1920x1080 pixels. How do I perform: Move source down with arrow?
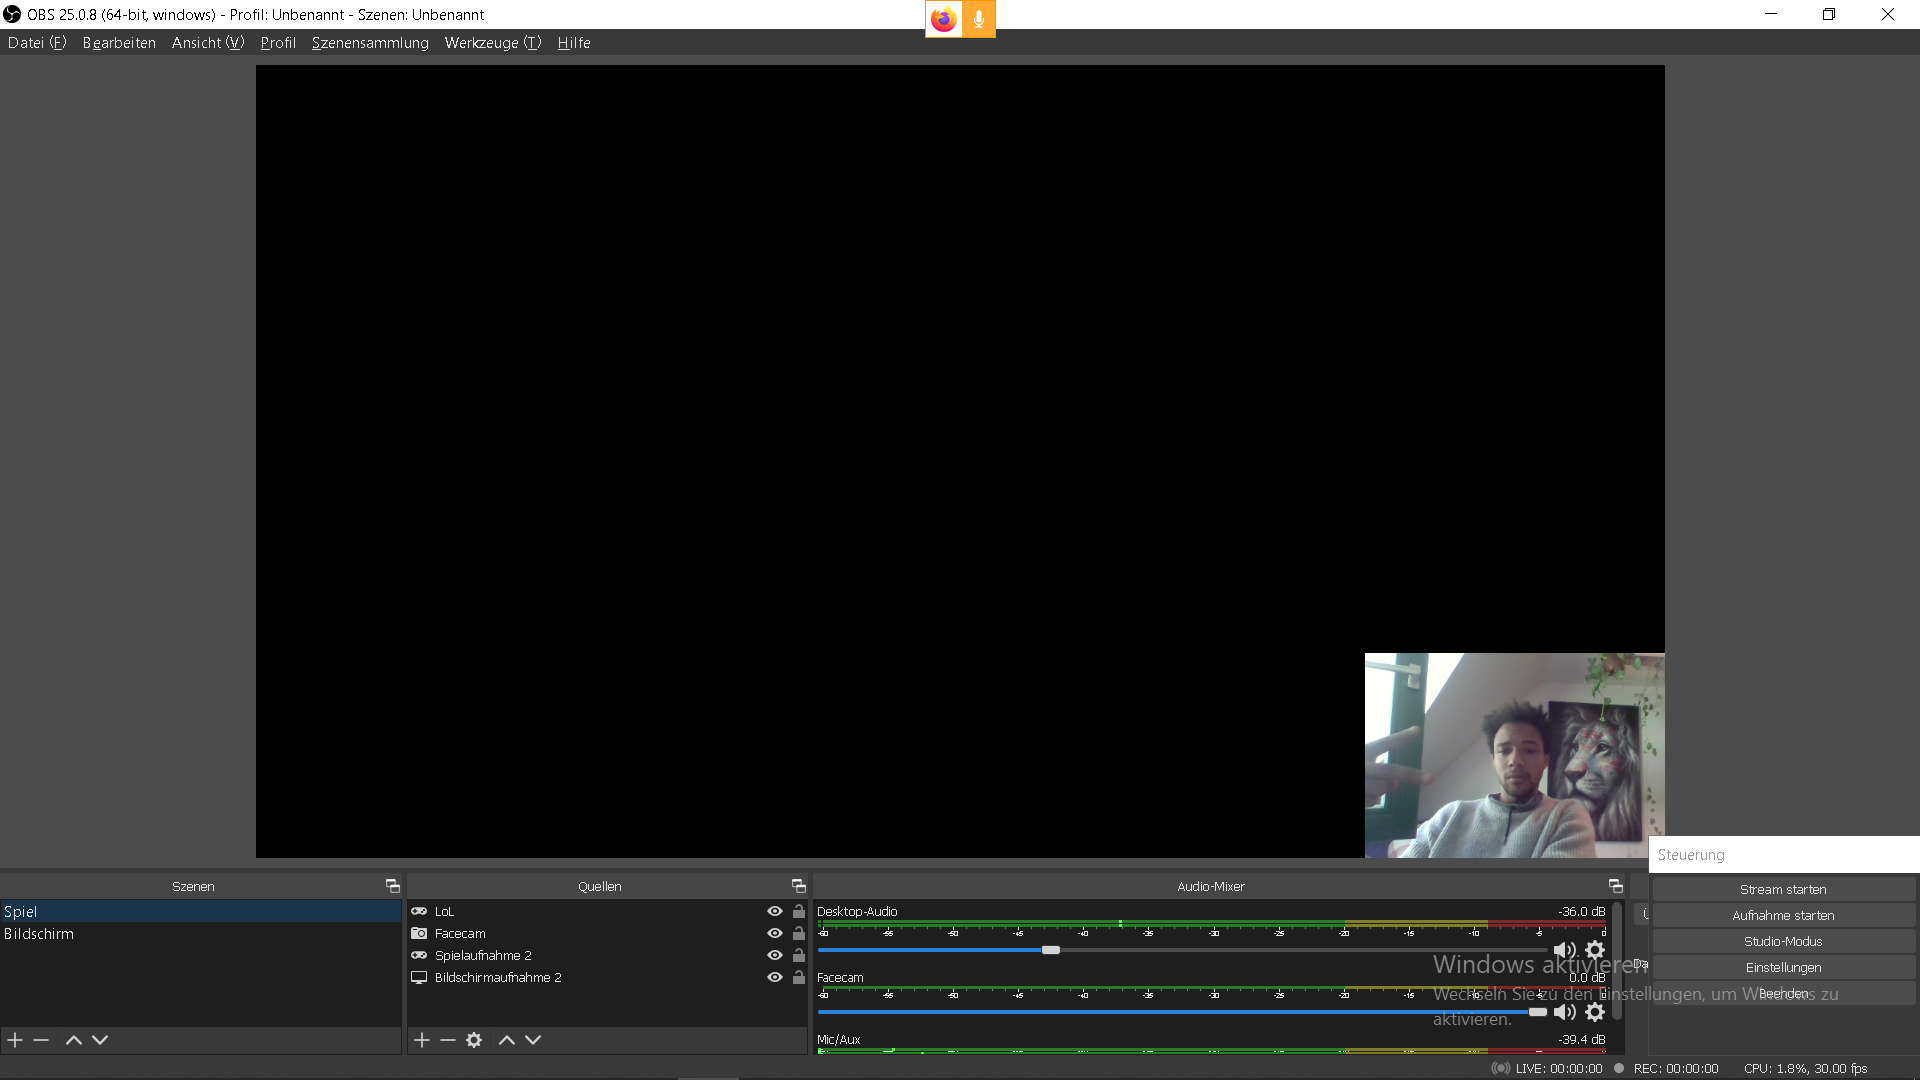click(x=533, y=1040)
